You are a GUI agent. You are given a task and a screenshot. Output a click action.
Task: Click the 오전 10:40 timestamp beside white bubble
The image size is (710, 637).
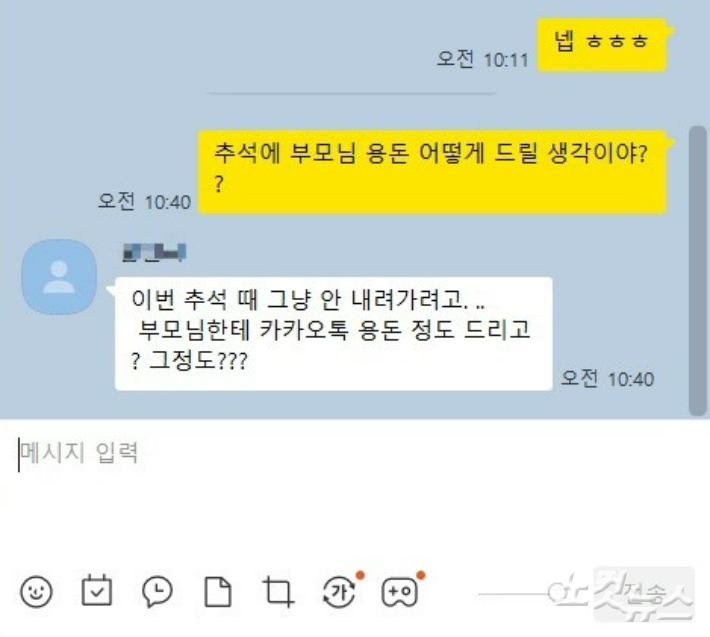[608, 378]
